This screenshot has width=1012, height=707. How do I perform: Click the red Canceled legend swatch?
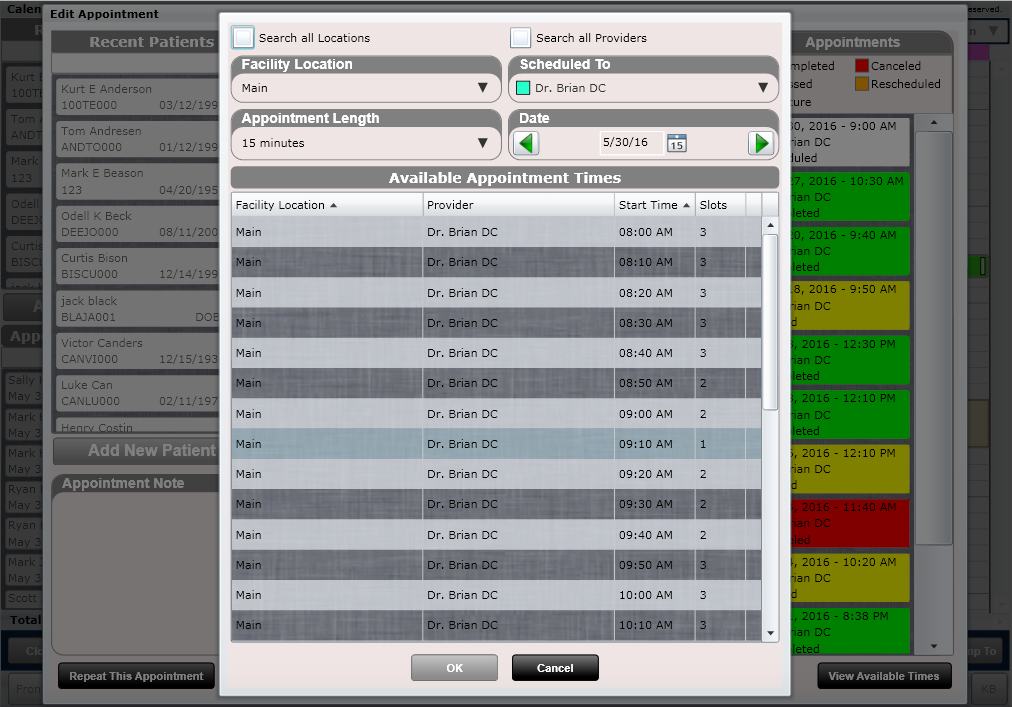(x=862, y=64)
